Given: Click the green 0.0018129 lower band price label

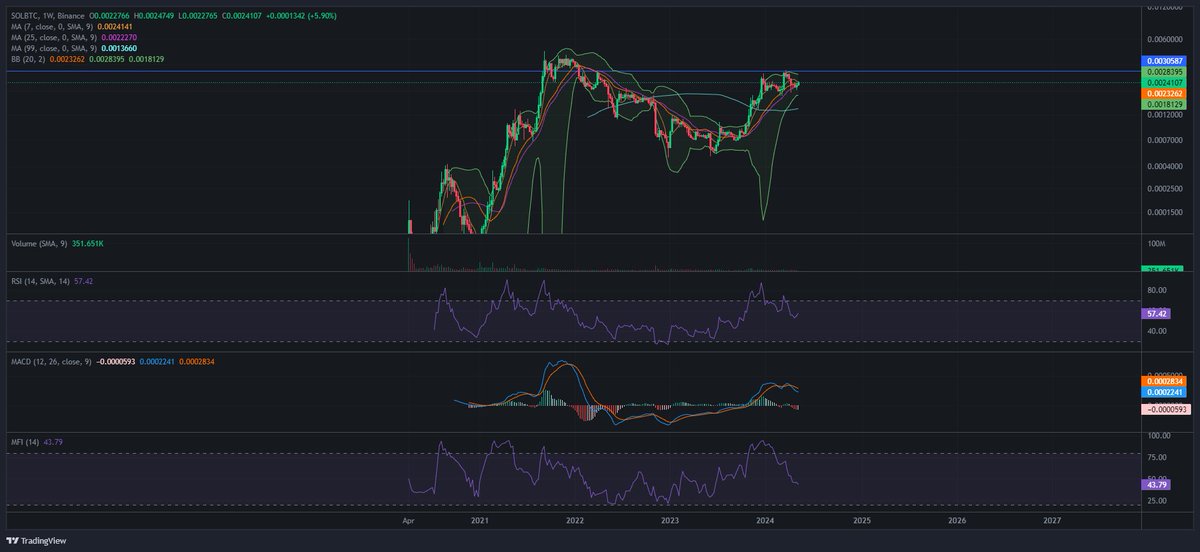Looking at the screenshot, I should coord(1164,103).
